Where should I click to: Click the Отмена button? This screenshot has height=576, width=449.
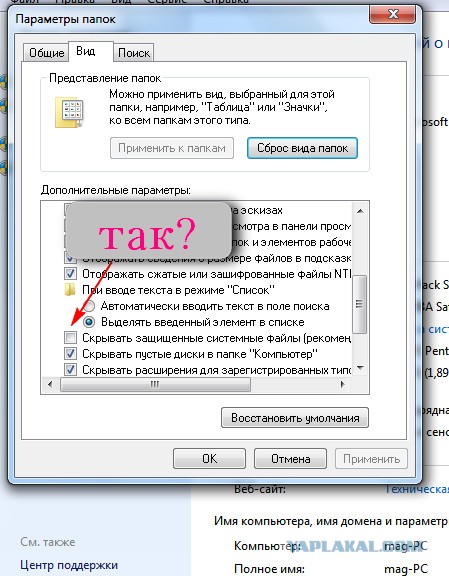[290, 459]
